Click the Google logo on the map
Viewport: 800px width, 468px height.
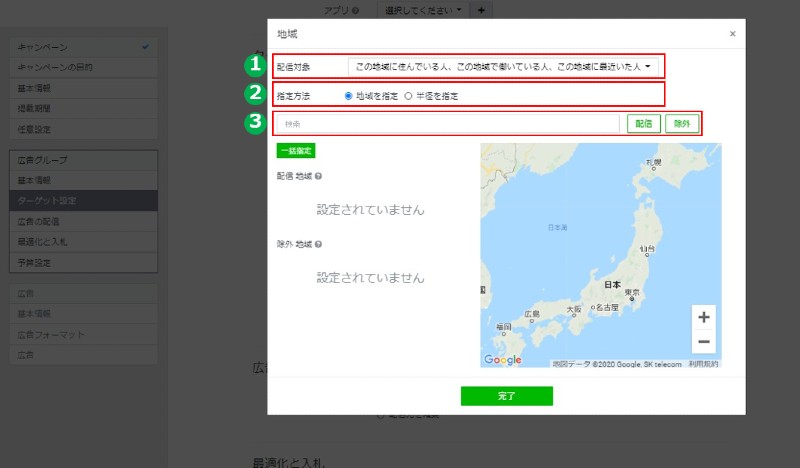tap(503, 360)
